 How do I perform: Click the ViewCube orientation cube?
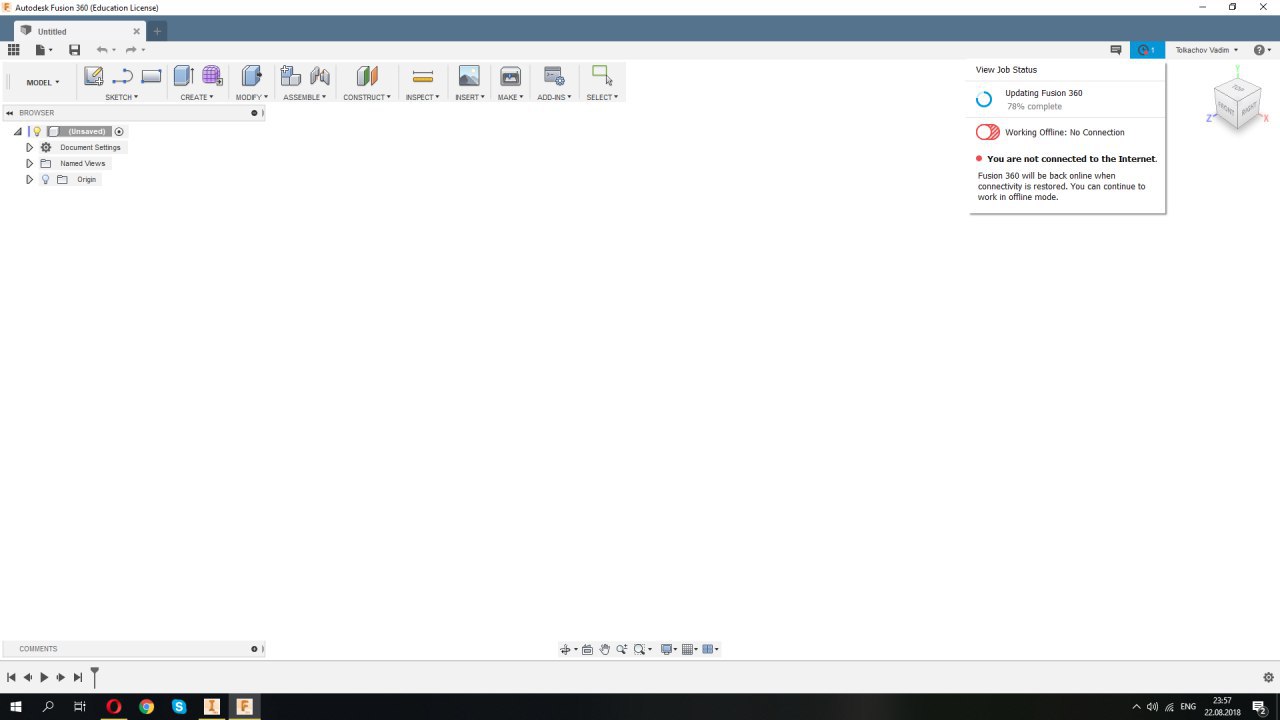[1236, 102]
